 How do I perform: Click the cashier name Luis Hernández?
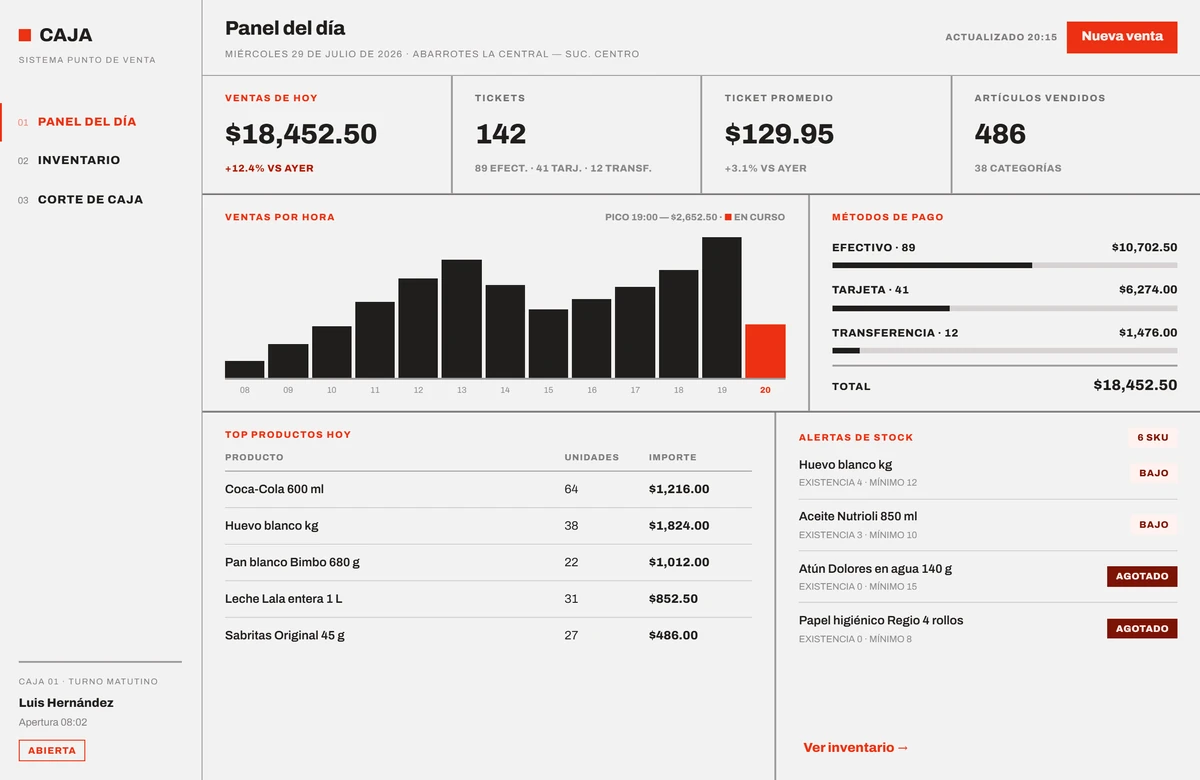[66, 703]
